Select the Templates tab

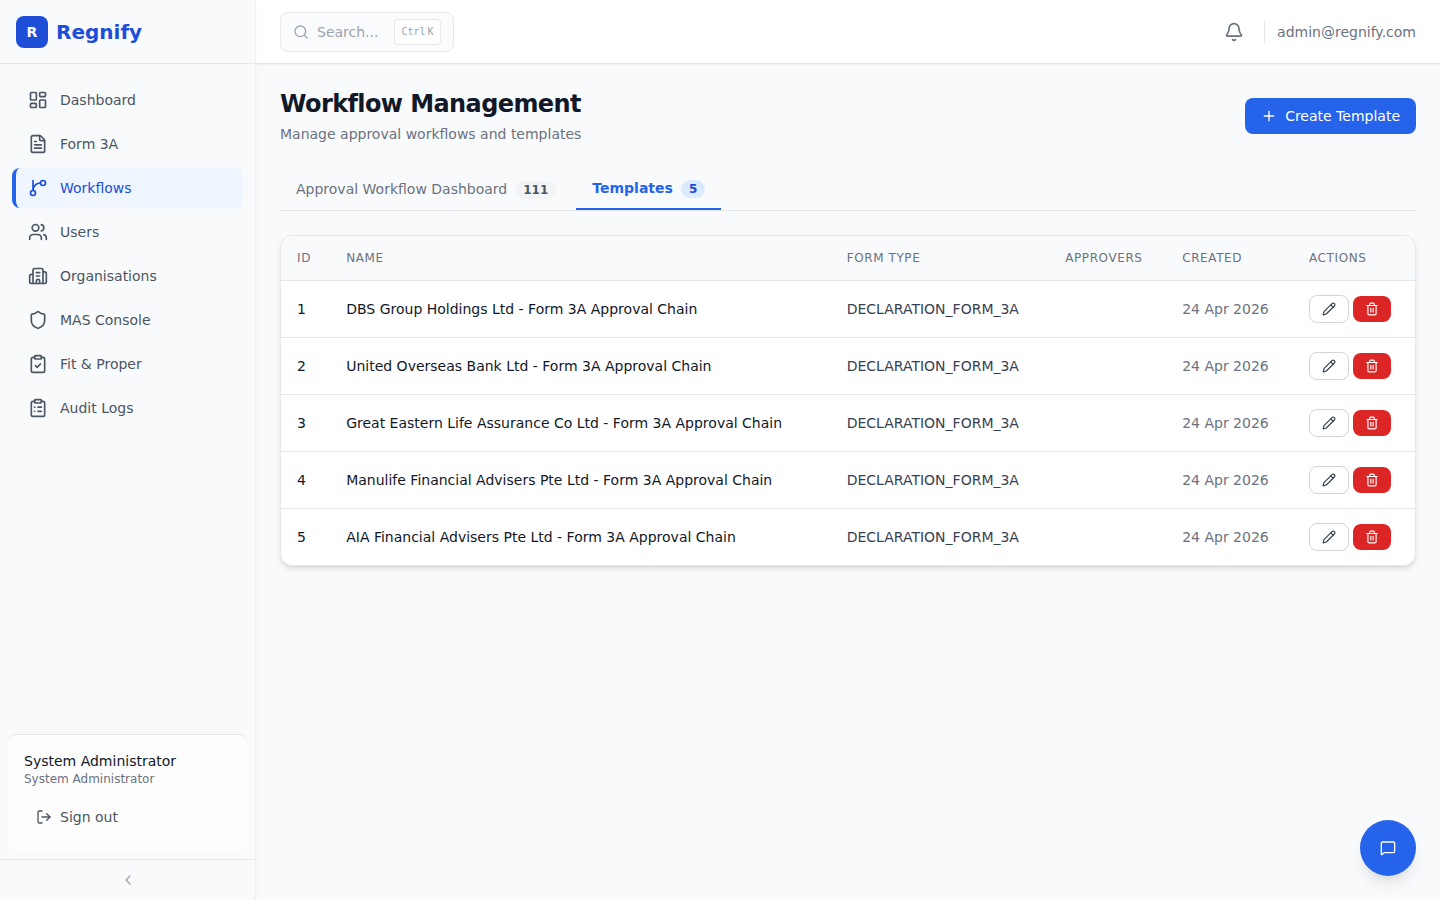click(x=648, y=188)
